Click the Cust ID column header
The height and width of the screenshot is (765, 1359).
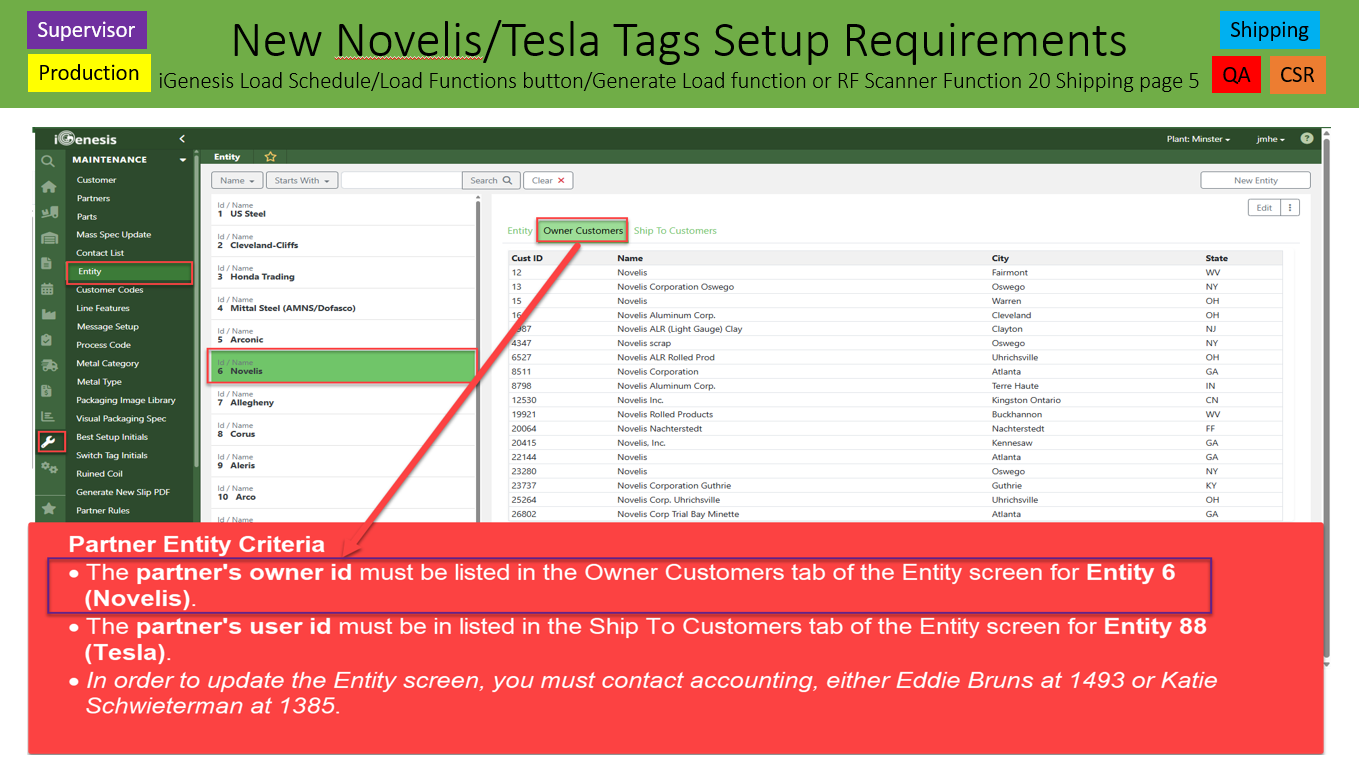coord(527,258)
